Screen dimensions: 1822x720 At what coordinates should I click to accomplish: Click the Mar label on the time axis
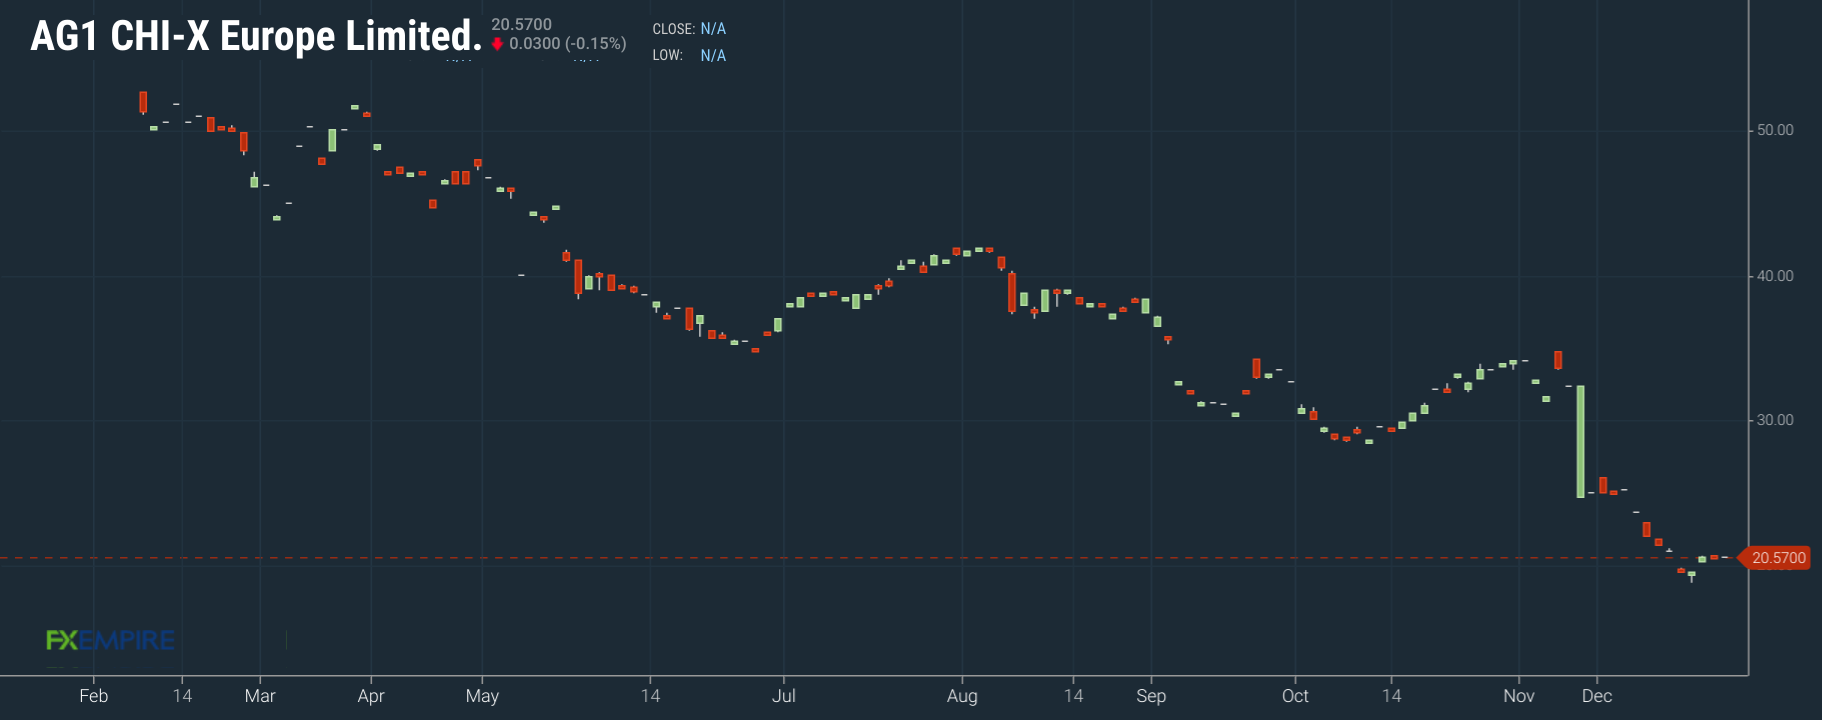pos(260,696)
